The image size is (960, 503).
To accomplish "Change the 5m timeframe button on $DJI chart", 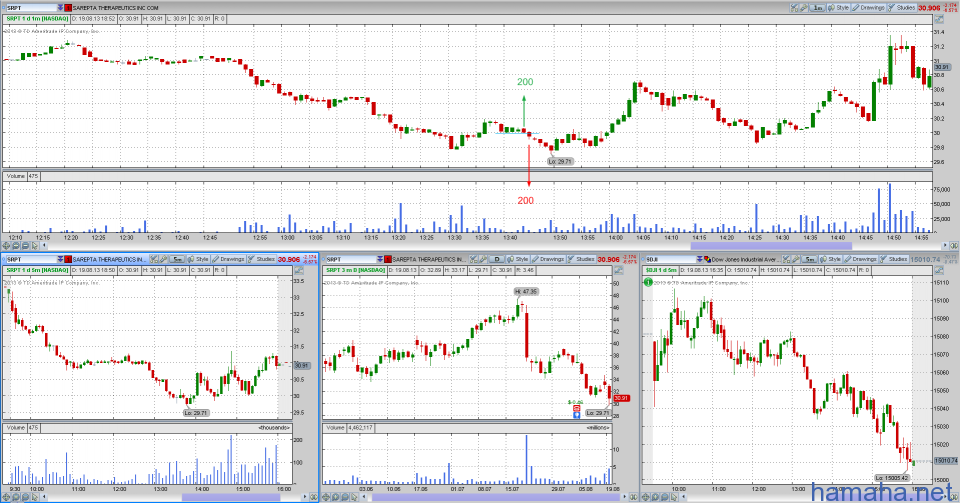I will [x=810, y=259].
